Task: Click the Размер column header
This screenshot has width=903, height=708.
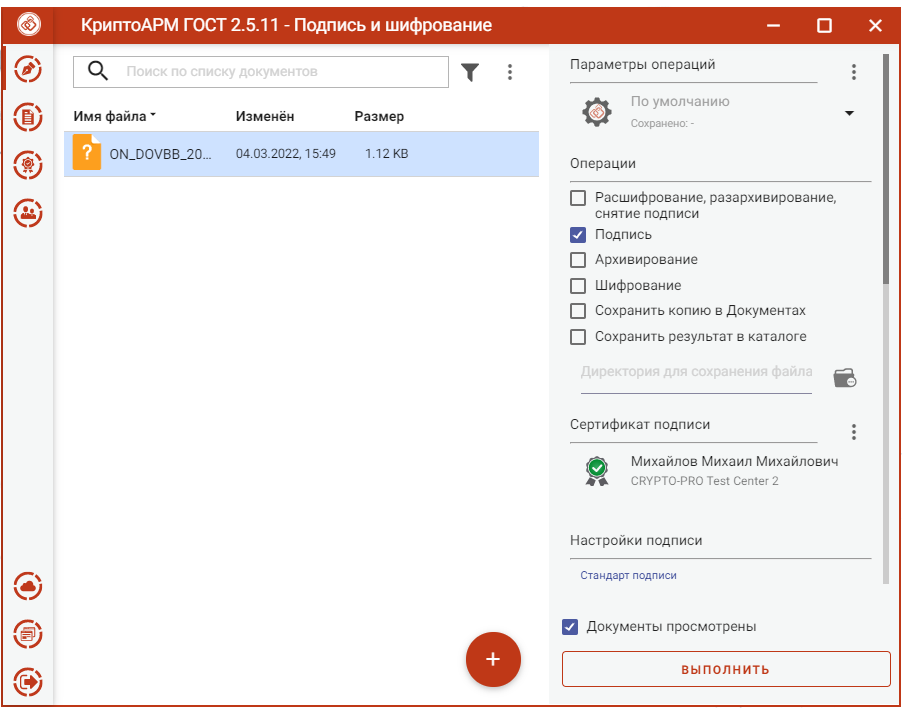Action: pyautogui.click(x=379, y=116)
